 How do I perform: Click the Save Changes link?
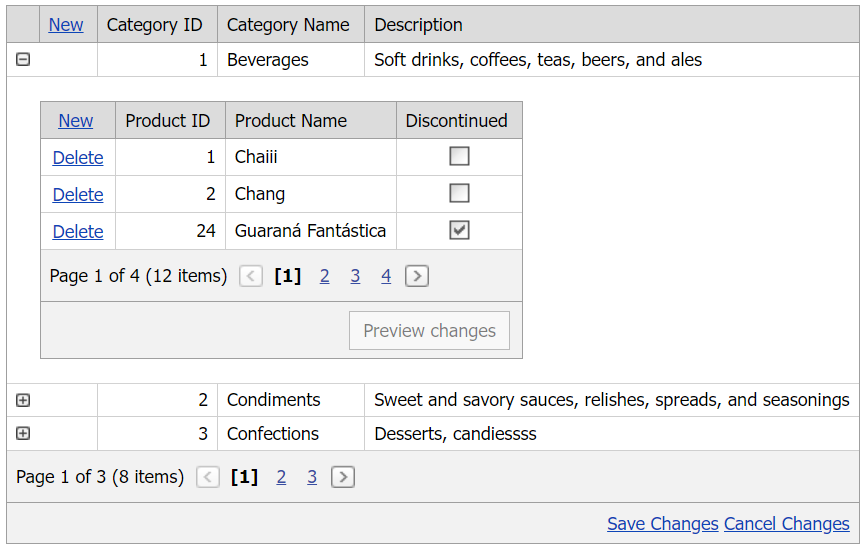pos(662,524)
